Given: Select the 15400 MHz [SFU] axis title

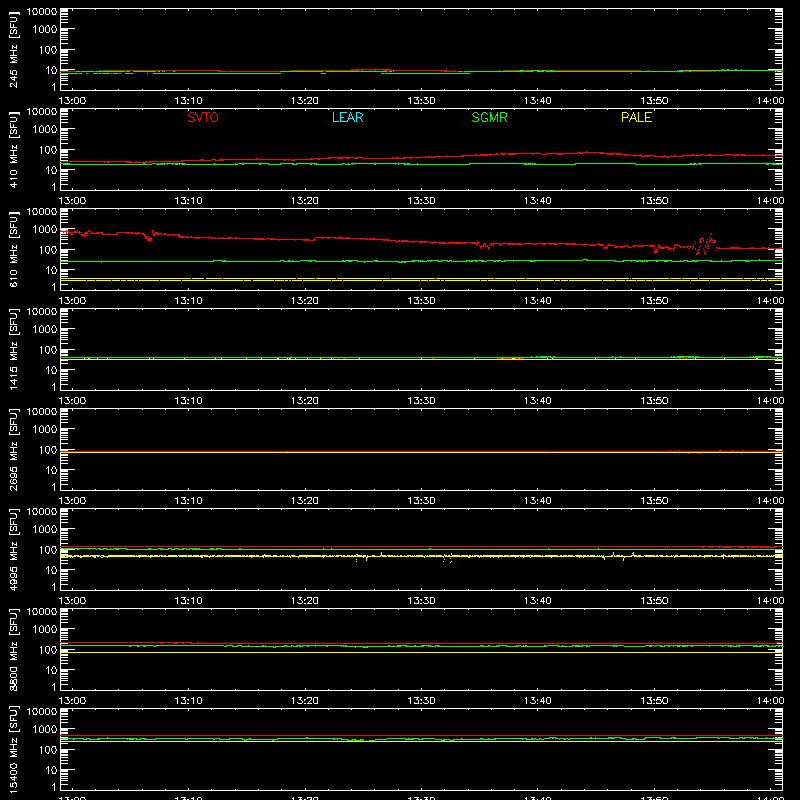Looking at the screenshot, I should (13, 749).
